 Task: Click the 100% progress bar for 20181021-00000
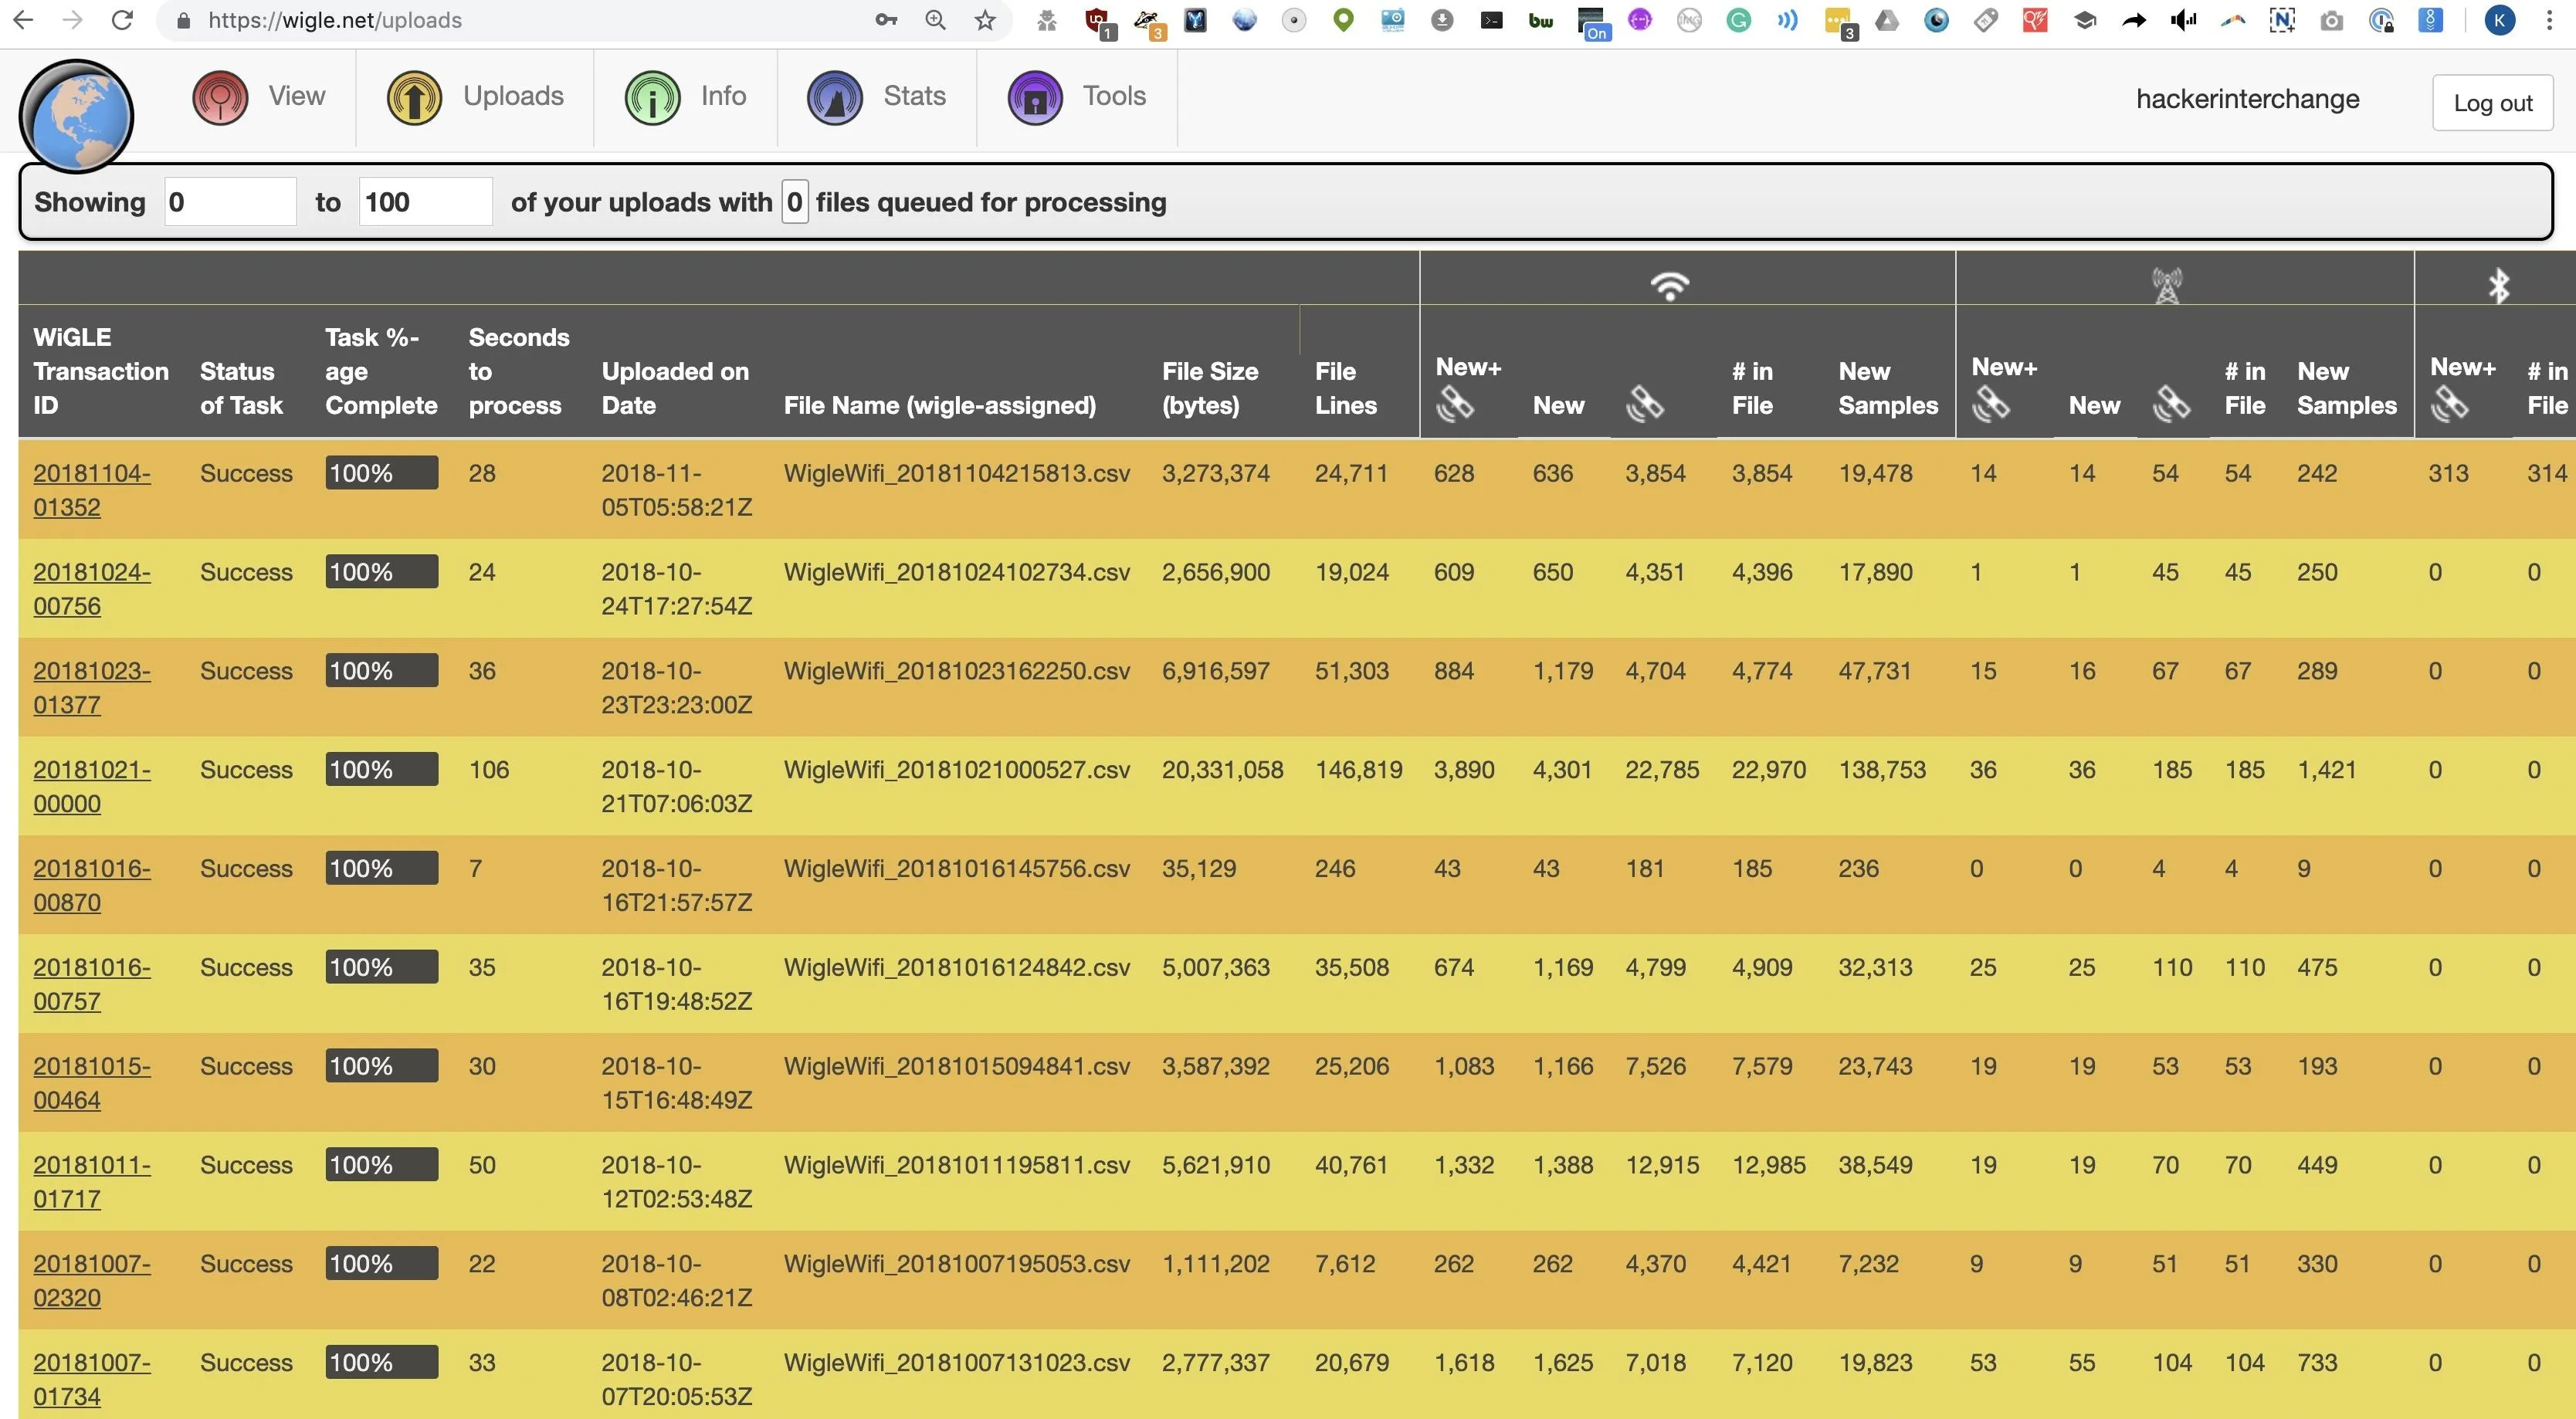tap(381, 769)
